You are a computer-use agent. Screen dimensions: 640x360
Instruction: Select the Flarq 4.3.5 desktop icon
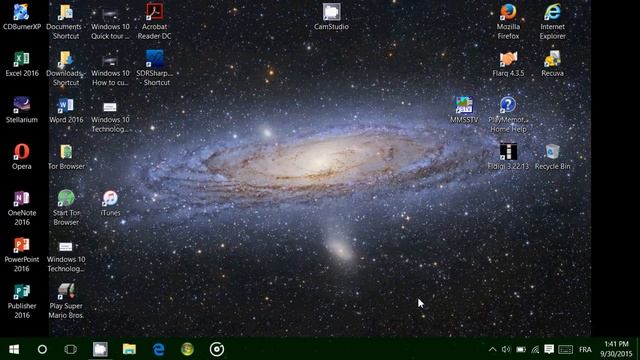[x=508, y=64]
